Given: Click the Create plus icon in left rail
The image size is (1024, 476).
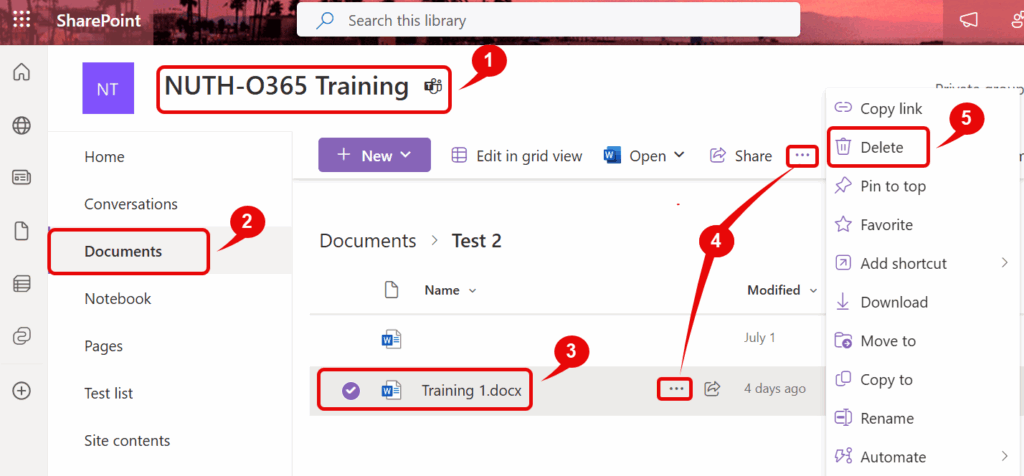Looking at the screenshot, I should click(x=21, y=389).
